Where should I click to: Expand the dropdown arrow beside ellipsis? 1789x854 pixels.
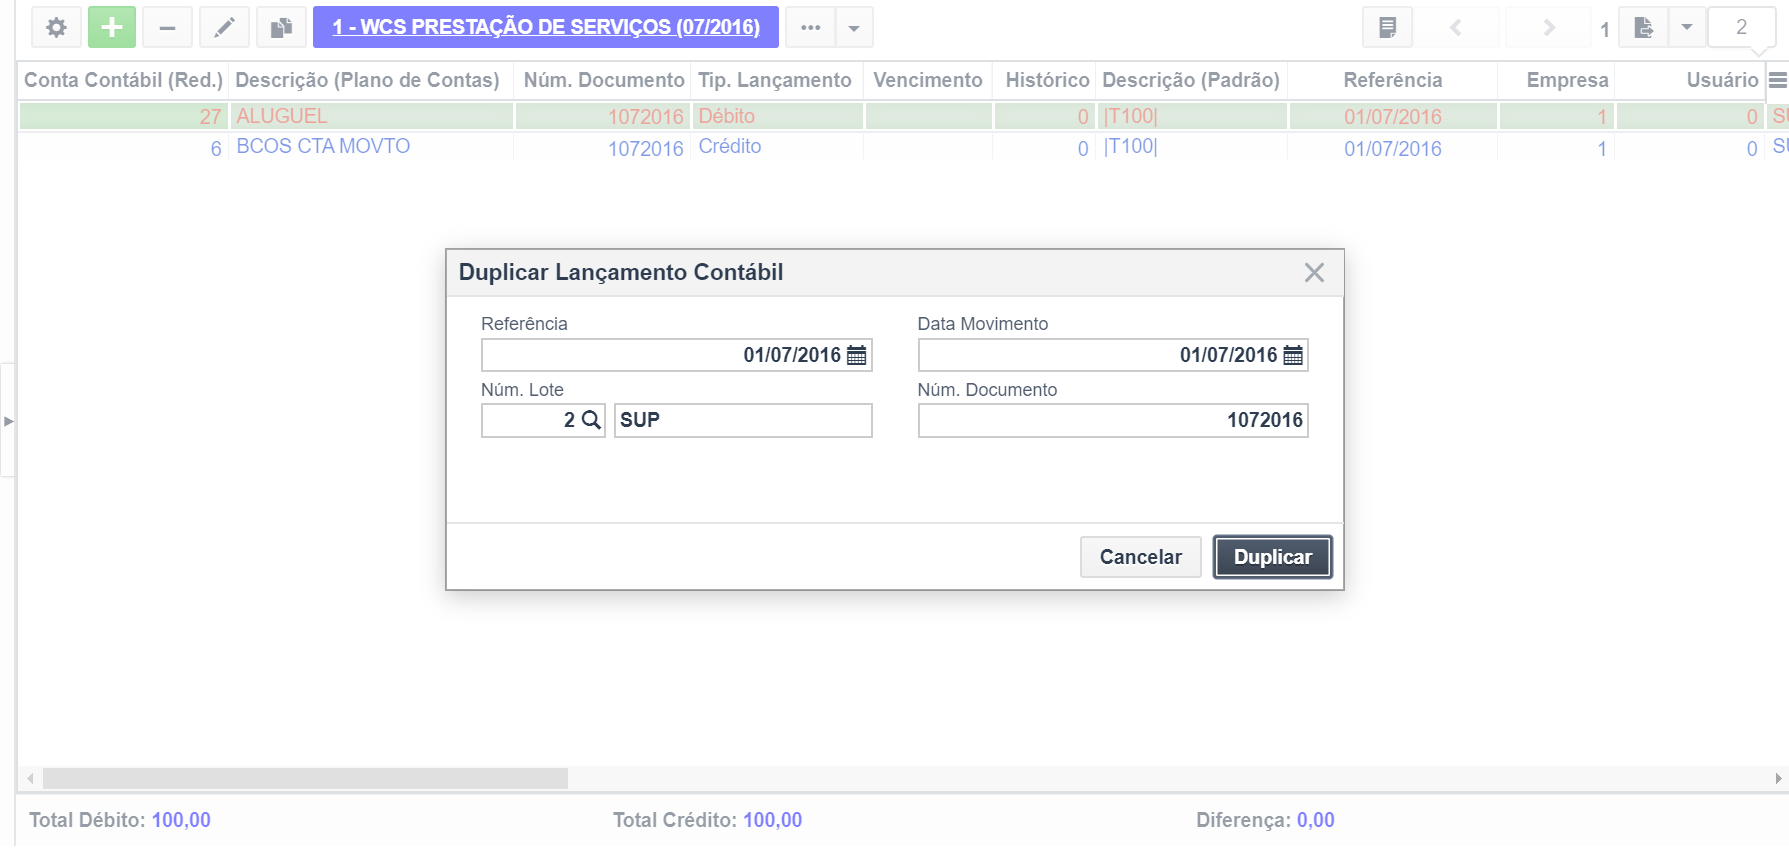click(x=854, y=27)
